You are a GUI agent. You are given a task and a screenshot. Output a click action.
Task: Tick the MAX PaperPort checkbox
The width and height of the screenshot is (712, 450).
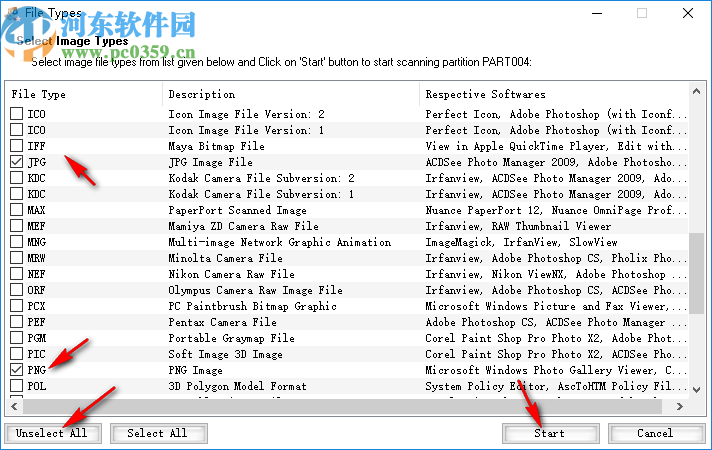tap(16, 210)
